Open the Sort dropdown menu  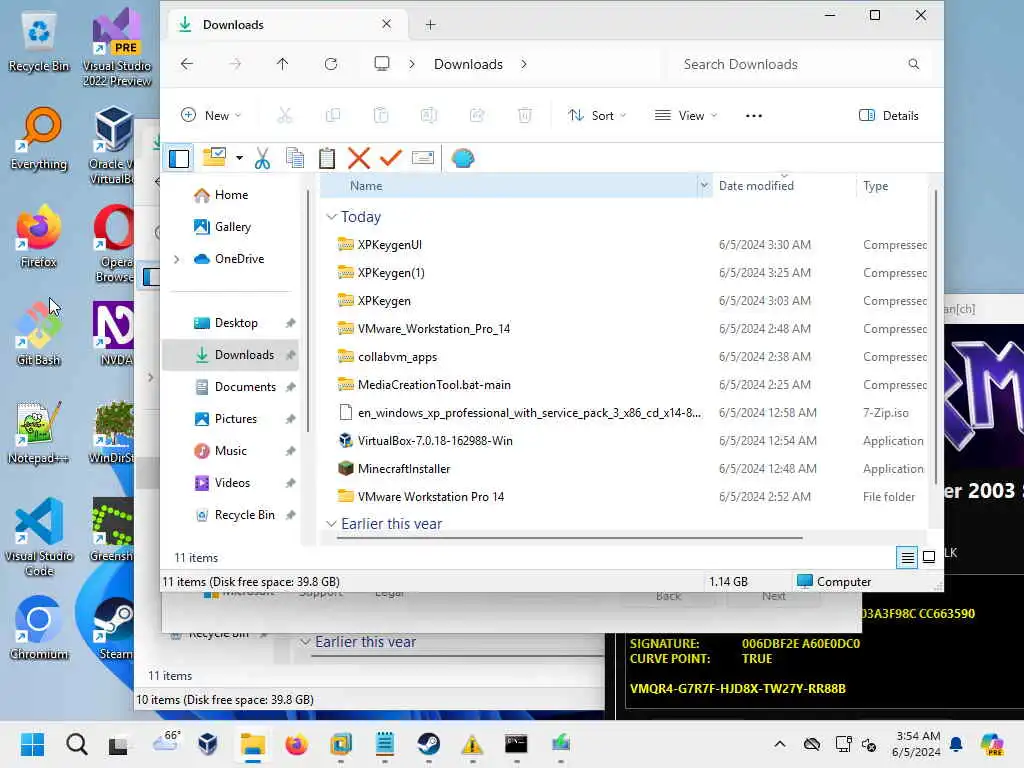point(597,116)
